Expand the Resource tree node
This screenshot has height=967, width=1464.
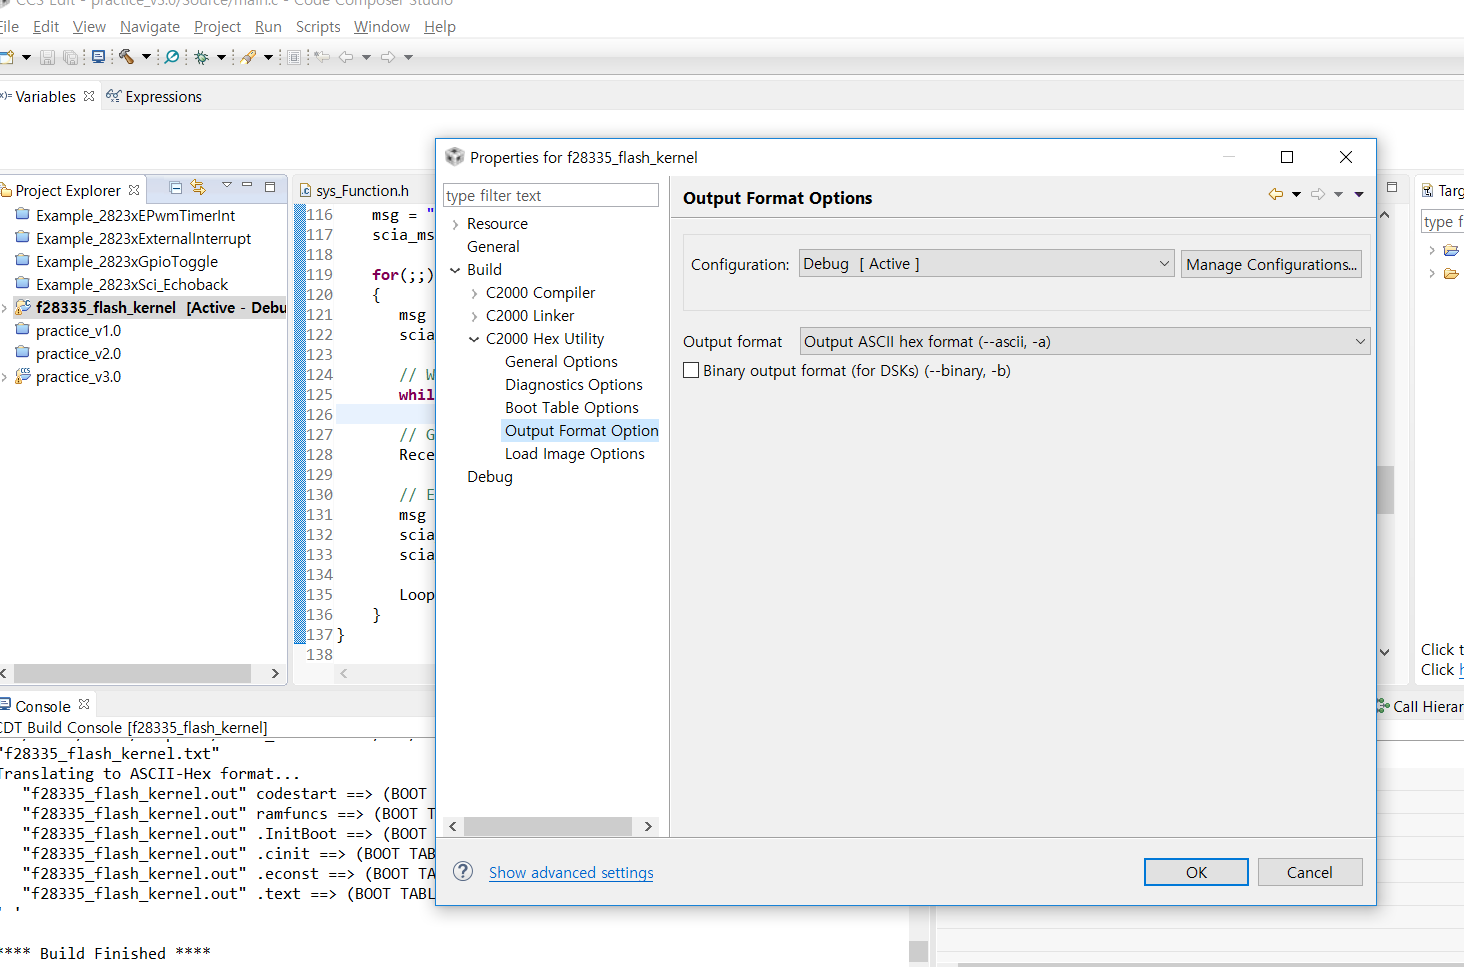coord(456,224)
